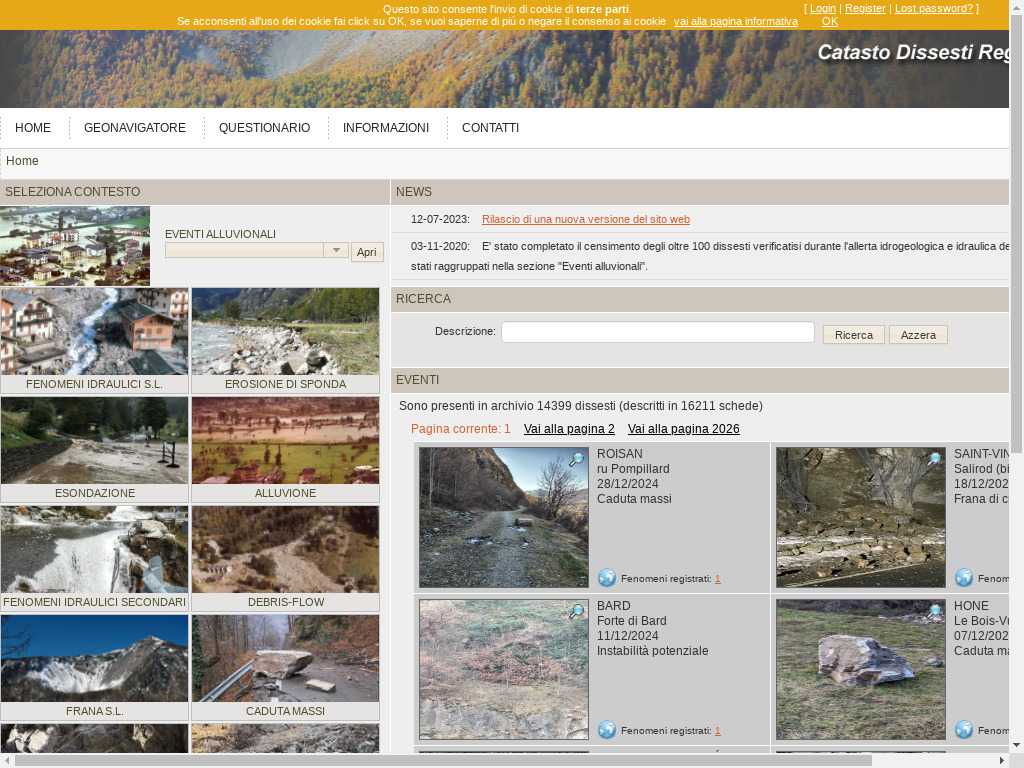This screenshot has height=768, width=1024.
Task: Click the globe icon in the SAINT-VINCENT card
Action: click(964, 578)
